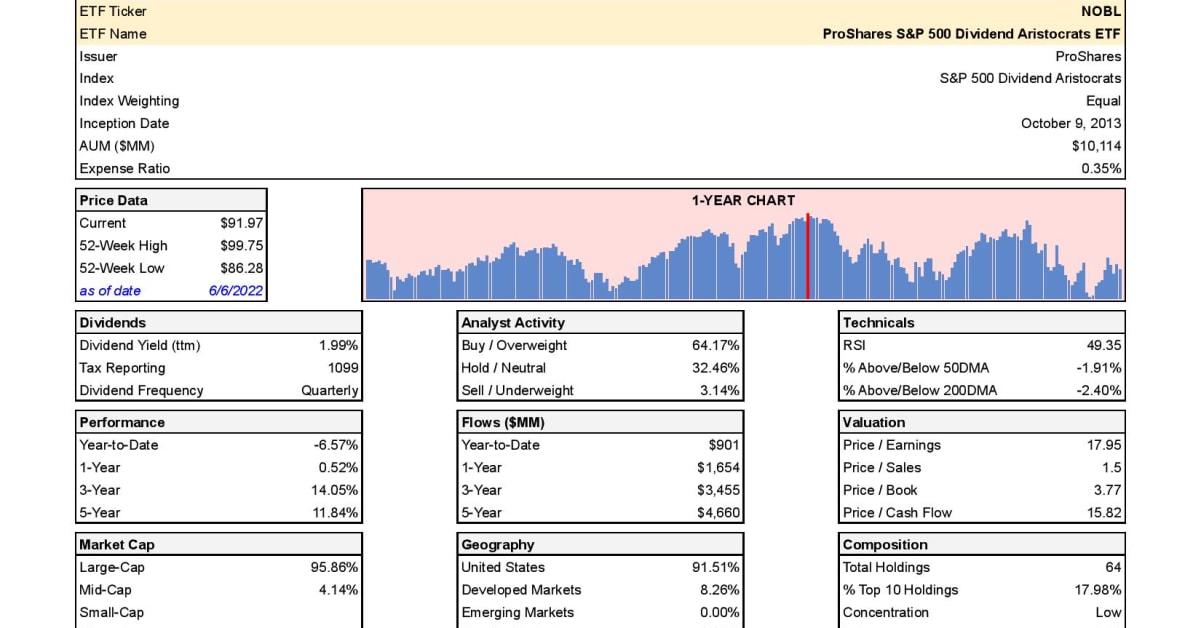Select the United States value 91.51%
Viewport: 1200px width, 628px height.
point(716,567)
